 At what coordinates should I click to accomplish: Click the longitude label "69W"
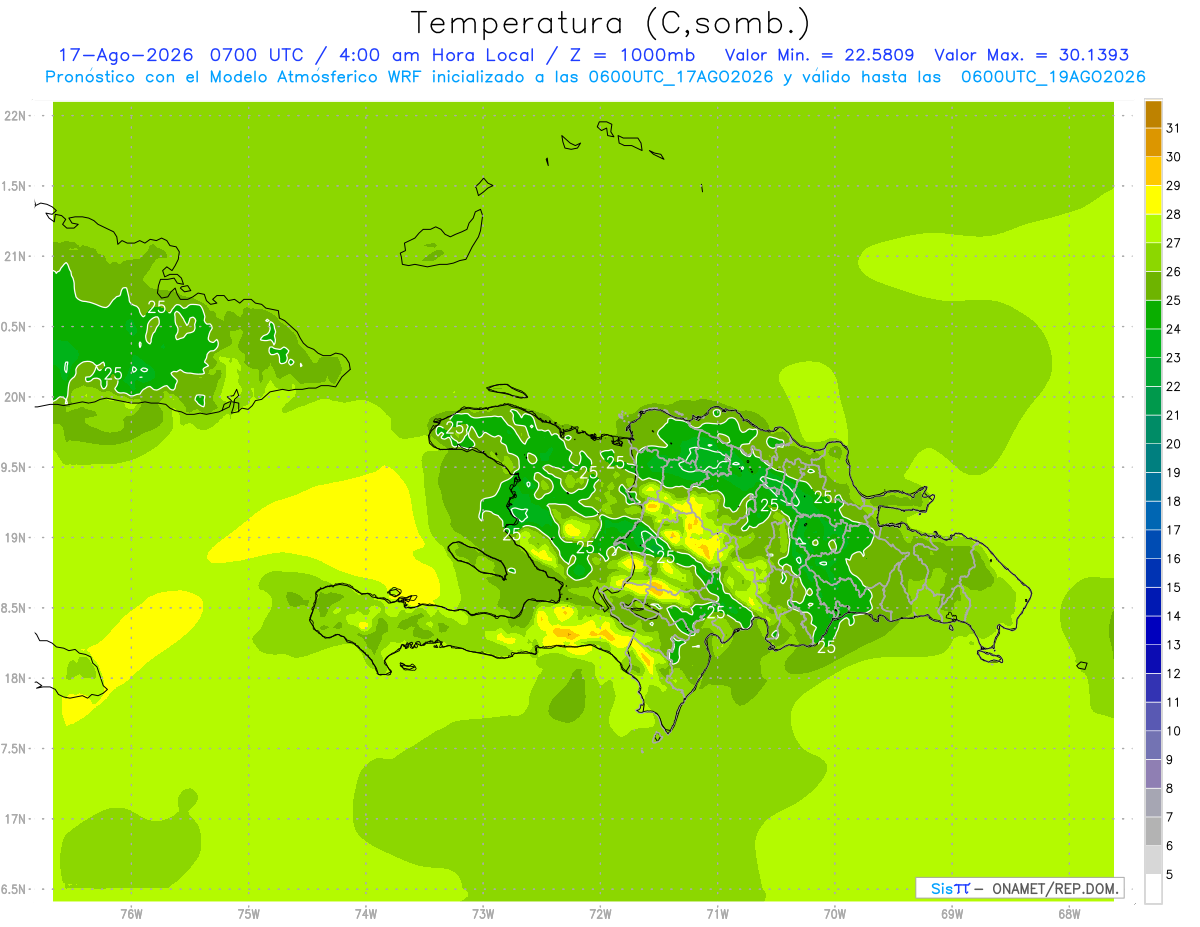(952, 913)
